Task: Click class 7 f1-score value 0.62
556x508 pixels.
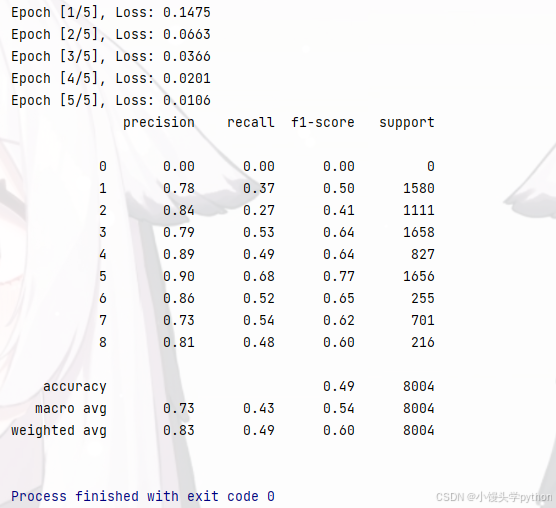Action: (x=339, y=320)
